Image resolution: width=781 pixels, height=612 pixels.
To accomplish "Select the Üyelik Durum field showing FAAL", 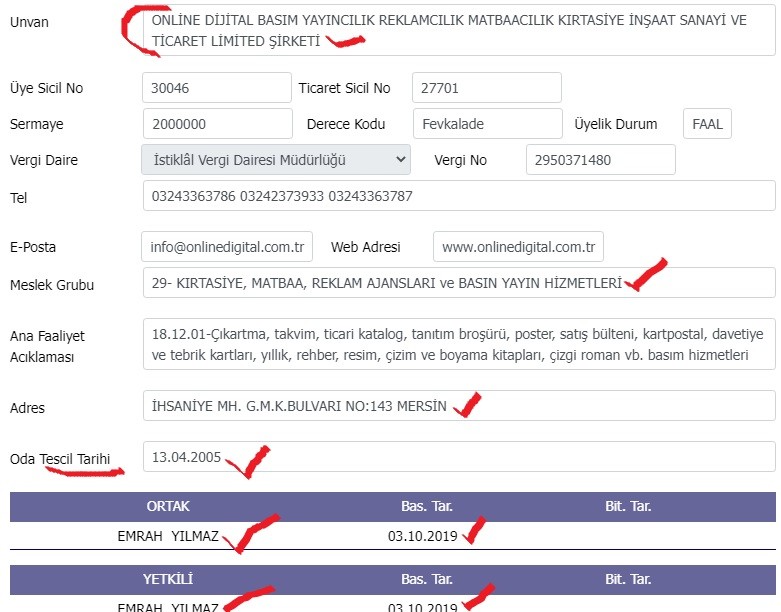I will tap(708, 124).
